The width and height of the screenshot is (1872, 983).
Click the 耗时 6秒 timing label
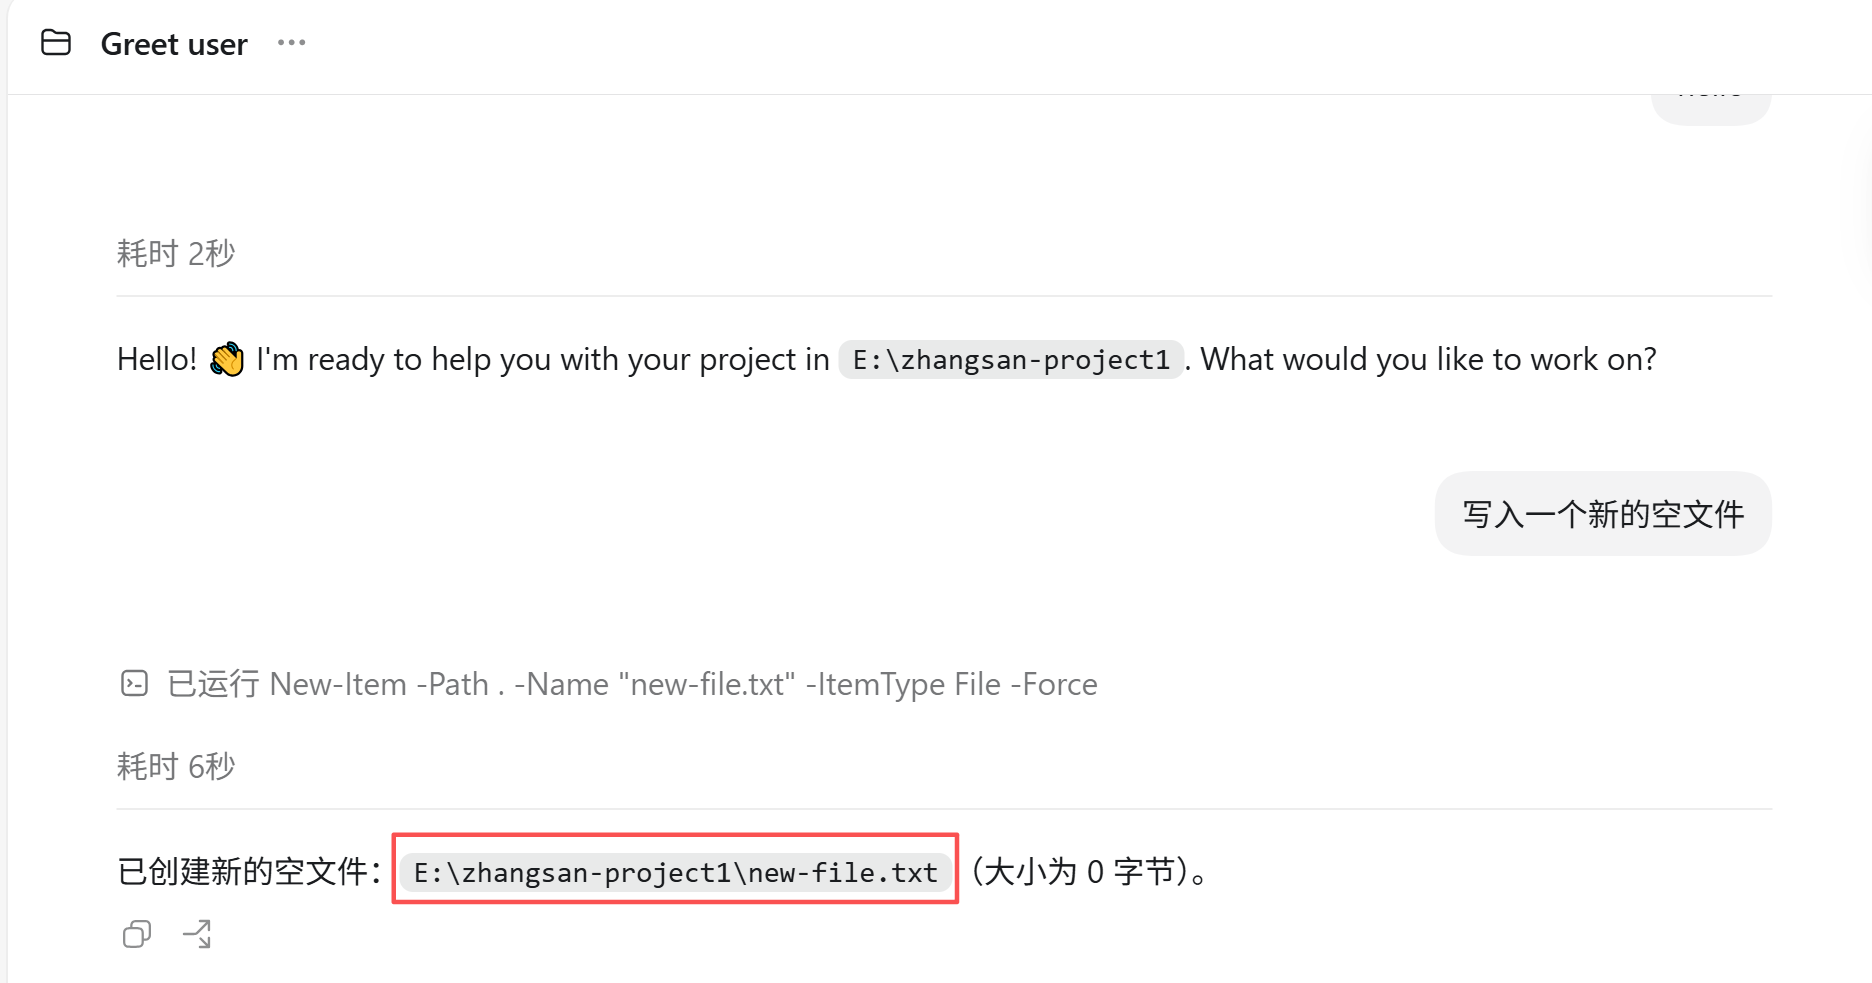[176, 766]
